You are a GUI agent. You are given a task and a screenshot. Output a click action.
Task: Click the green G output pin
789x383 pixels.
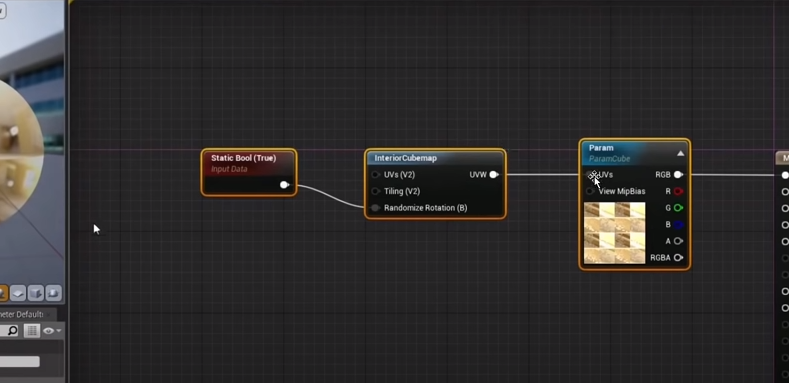(x=678, y=208)
